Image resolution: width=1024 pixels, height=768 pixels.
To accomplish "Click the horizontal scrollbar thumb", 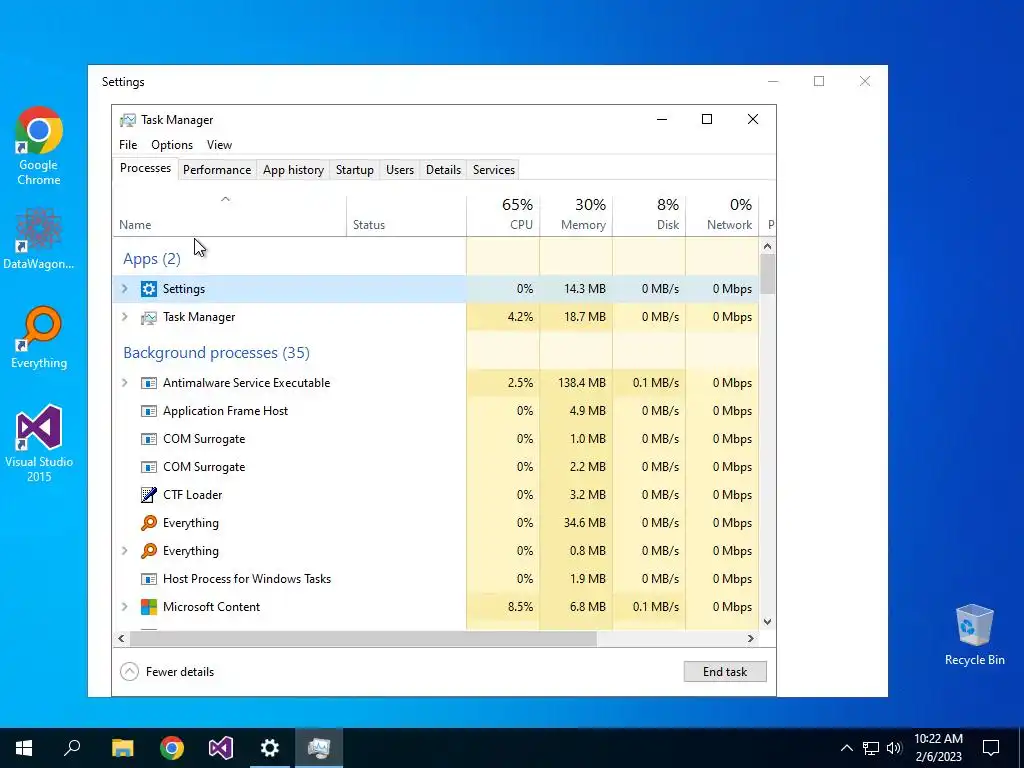I will (x=363, y=638).
